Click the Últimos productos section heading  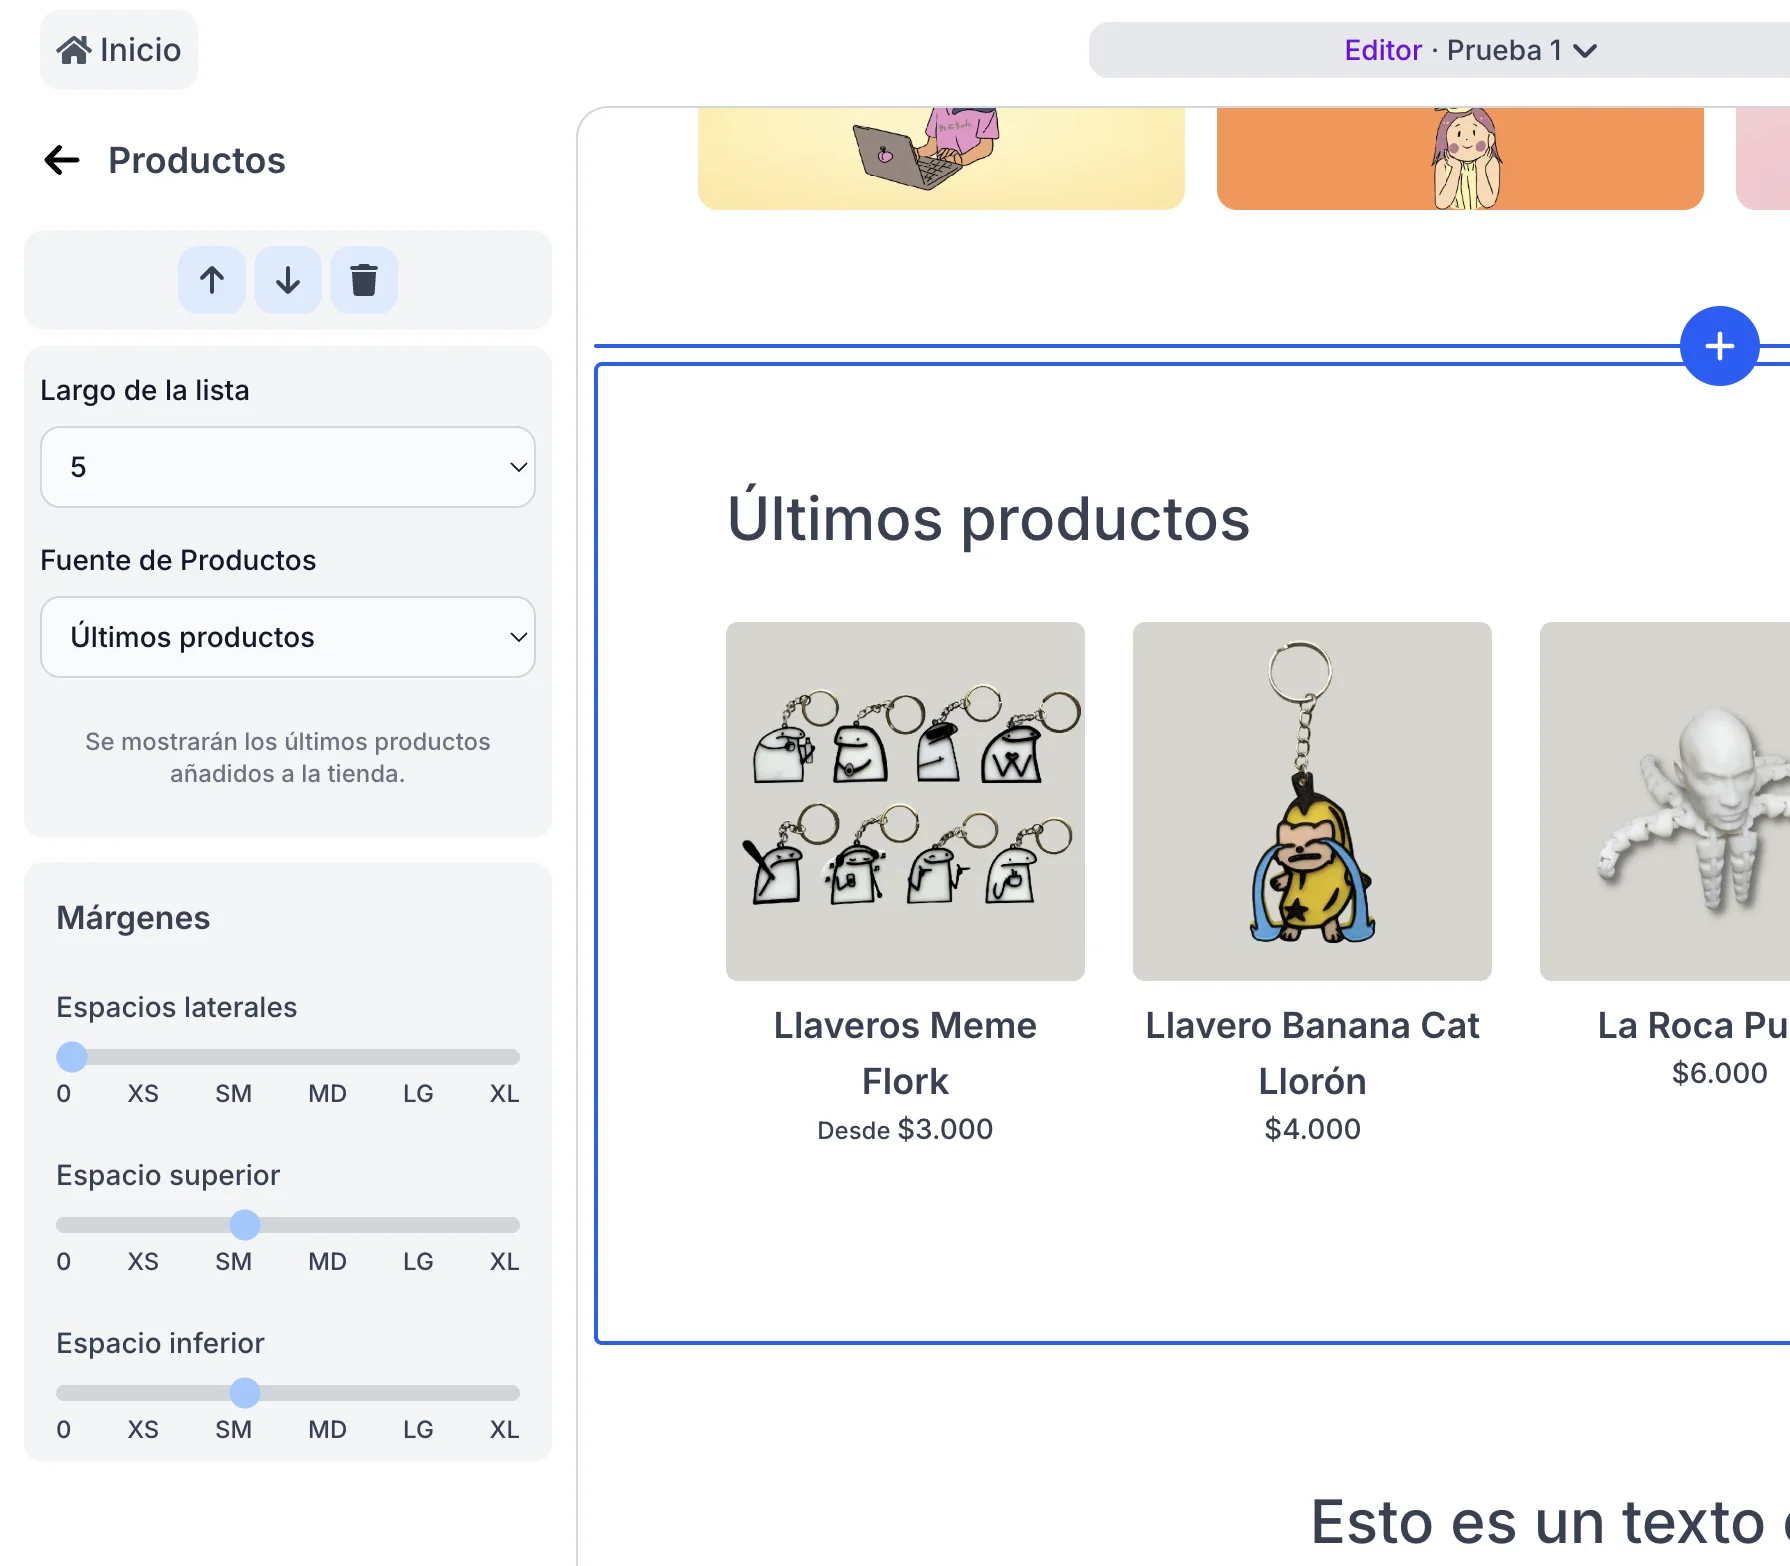(x=988, y=519)
